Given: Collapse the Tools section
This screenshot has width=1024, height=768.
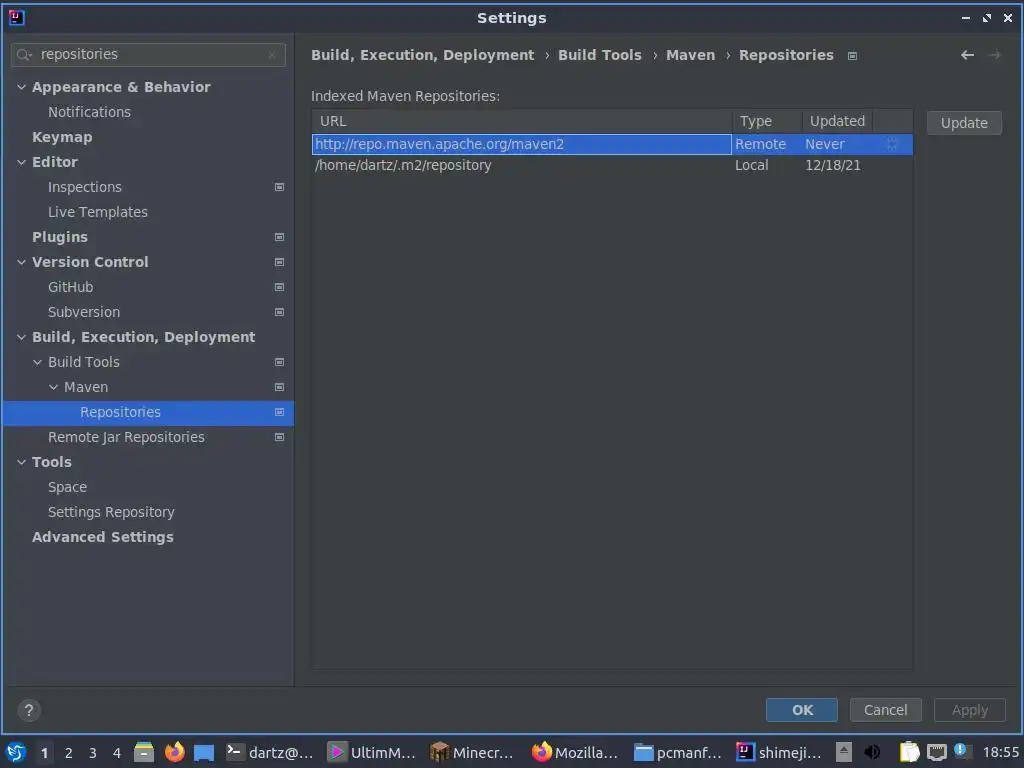Looking at the screenshot, I should click(x=22, y=462).
